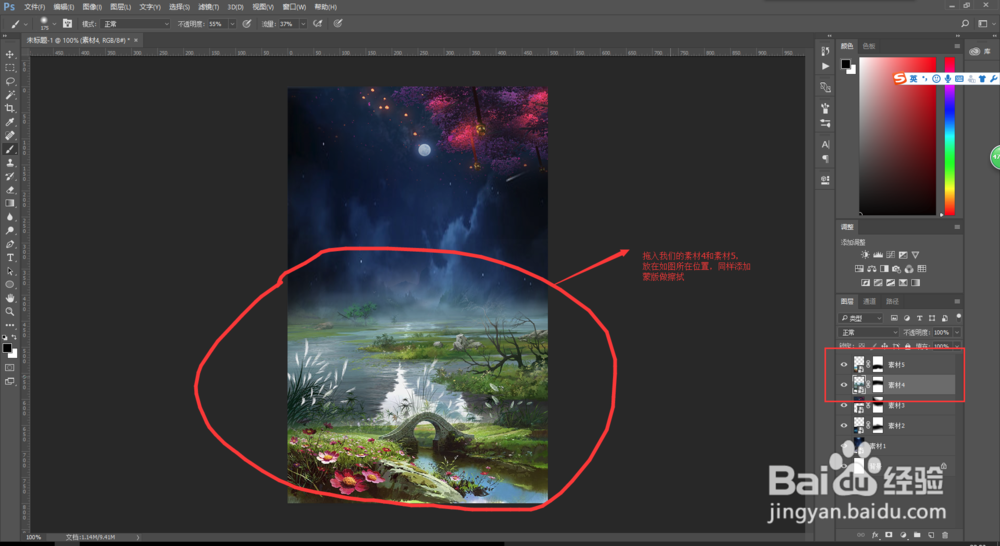Click the search icon in the options bar
The image size is (1000, 546).
click(x=965, y=24)
